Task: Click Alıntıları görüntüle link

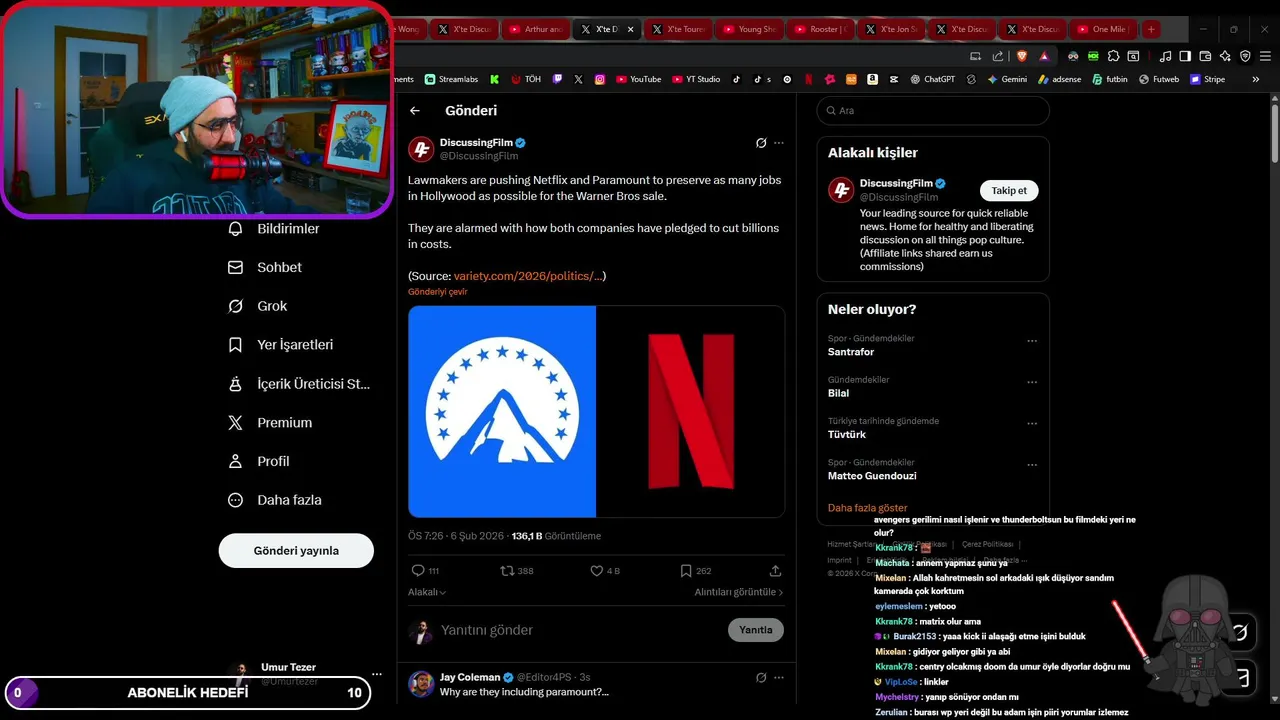Action: pos(739,592)
